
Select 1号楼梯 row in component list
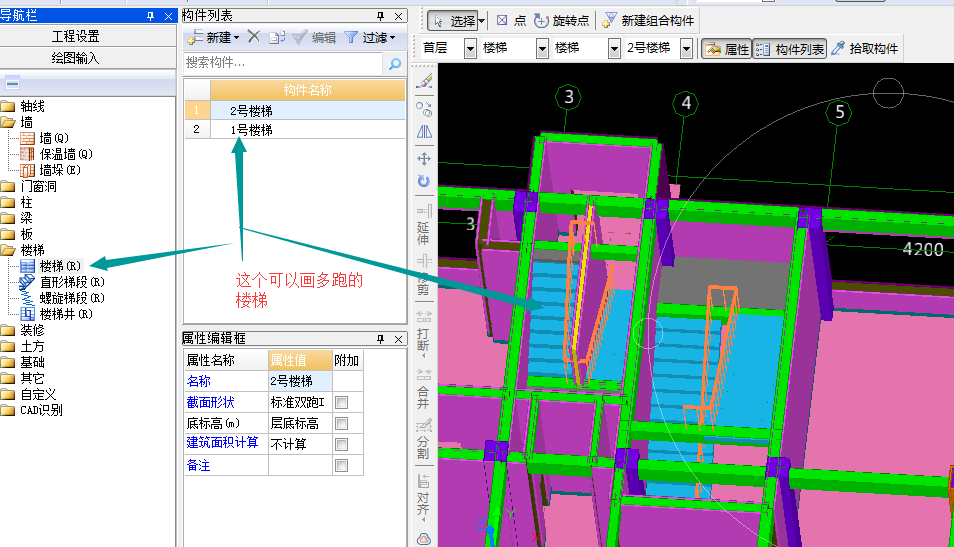point(295,130)
